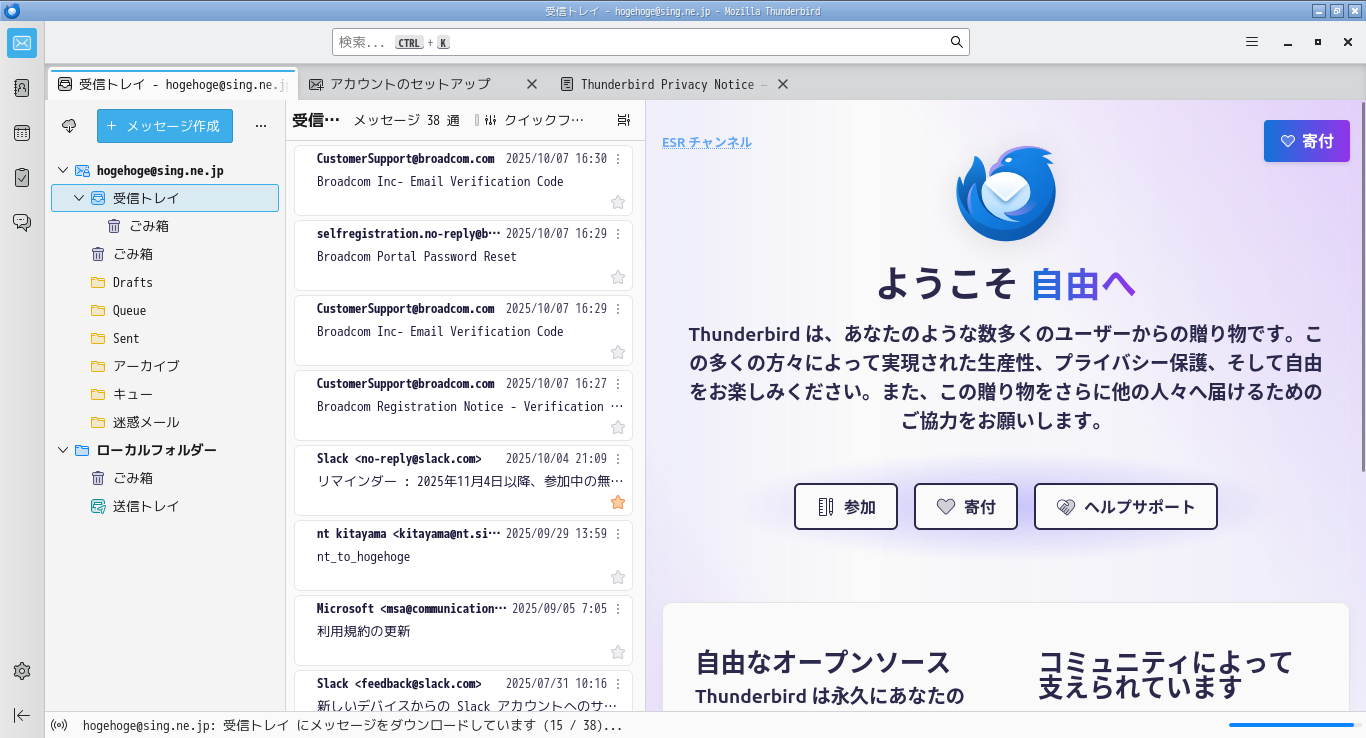
Task: Select the Sent folder
Action: 165,338
